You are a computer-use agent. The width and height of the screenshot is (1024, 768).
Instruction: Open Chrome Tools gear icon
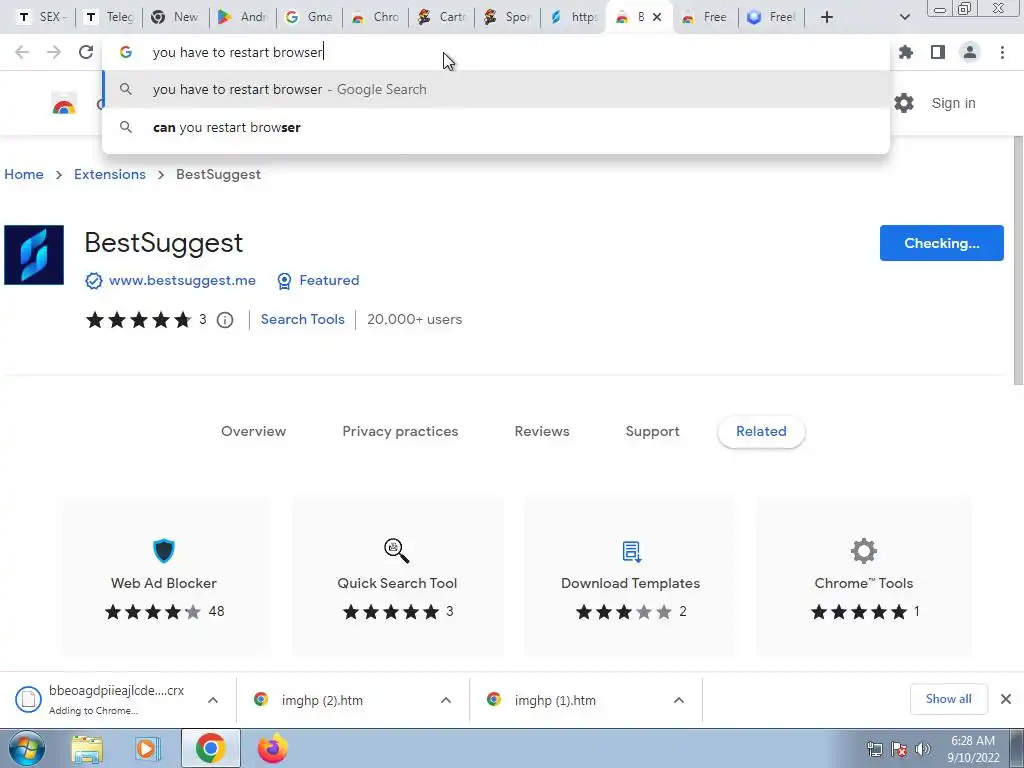click(863, 551)
